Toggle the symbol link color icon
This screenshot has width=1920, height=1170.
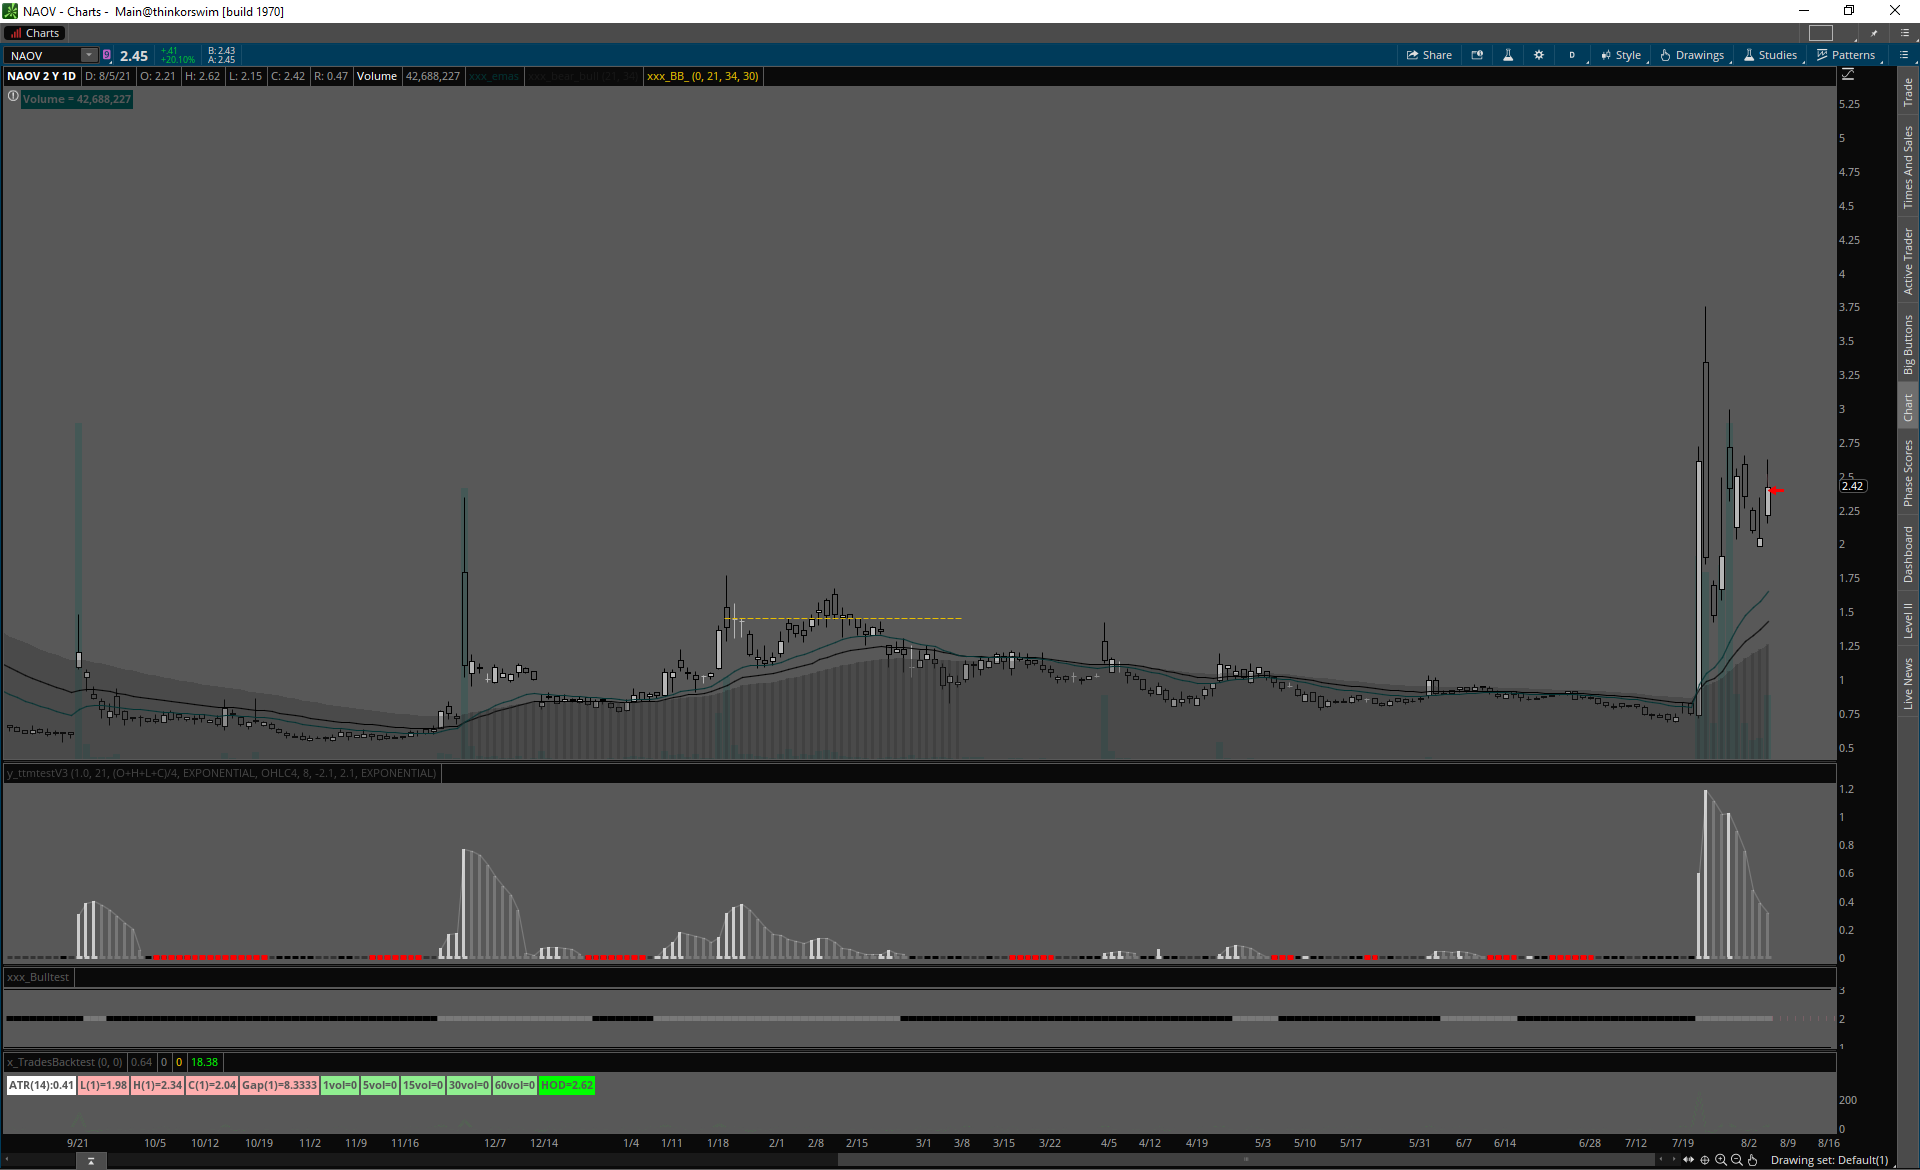tap(107, 55)
